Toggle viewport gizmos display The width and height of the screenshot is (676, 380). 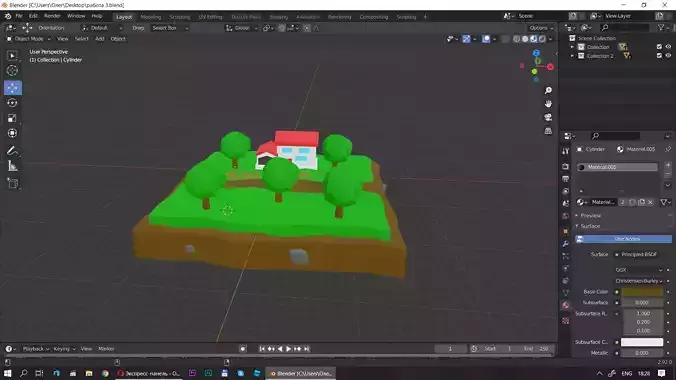coord(466,39)
